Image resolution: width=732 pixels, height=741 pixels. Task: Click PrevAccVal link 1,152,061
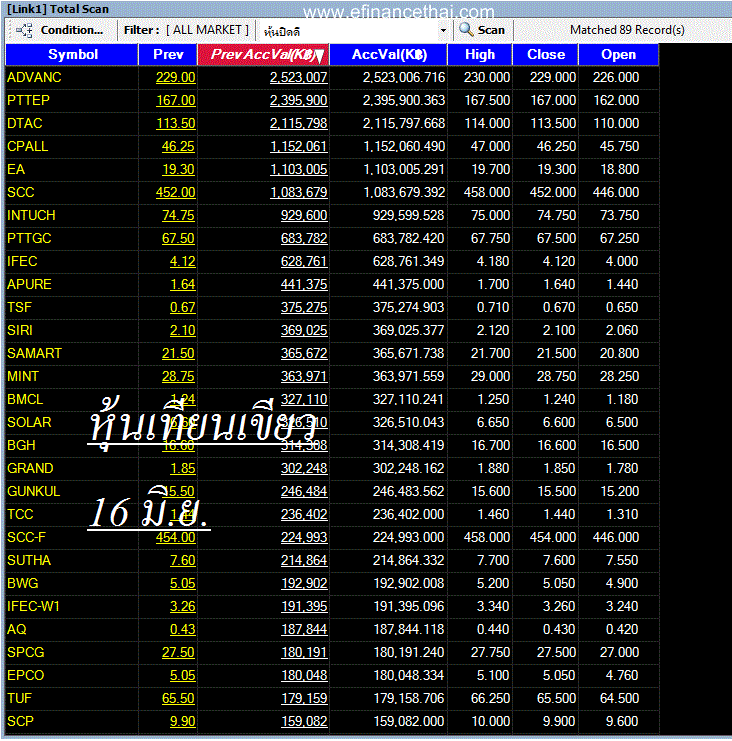[298, 146]
